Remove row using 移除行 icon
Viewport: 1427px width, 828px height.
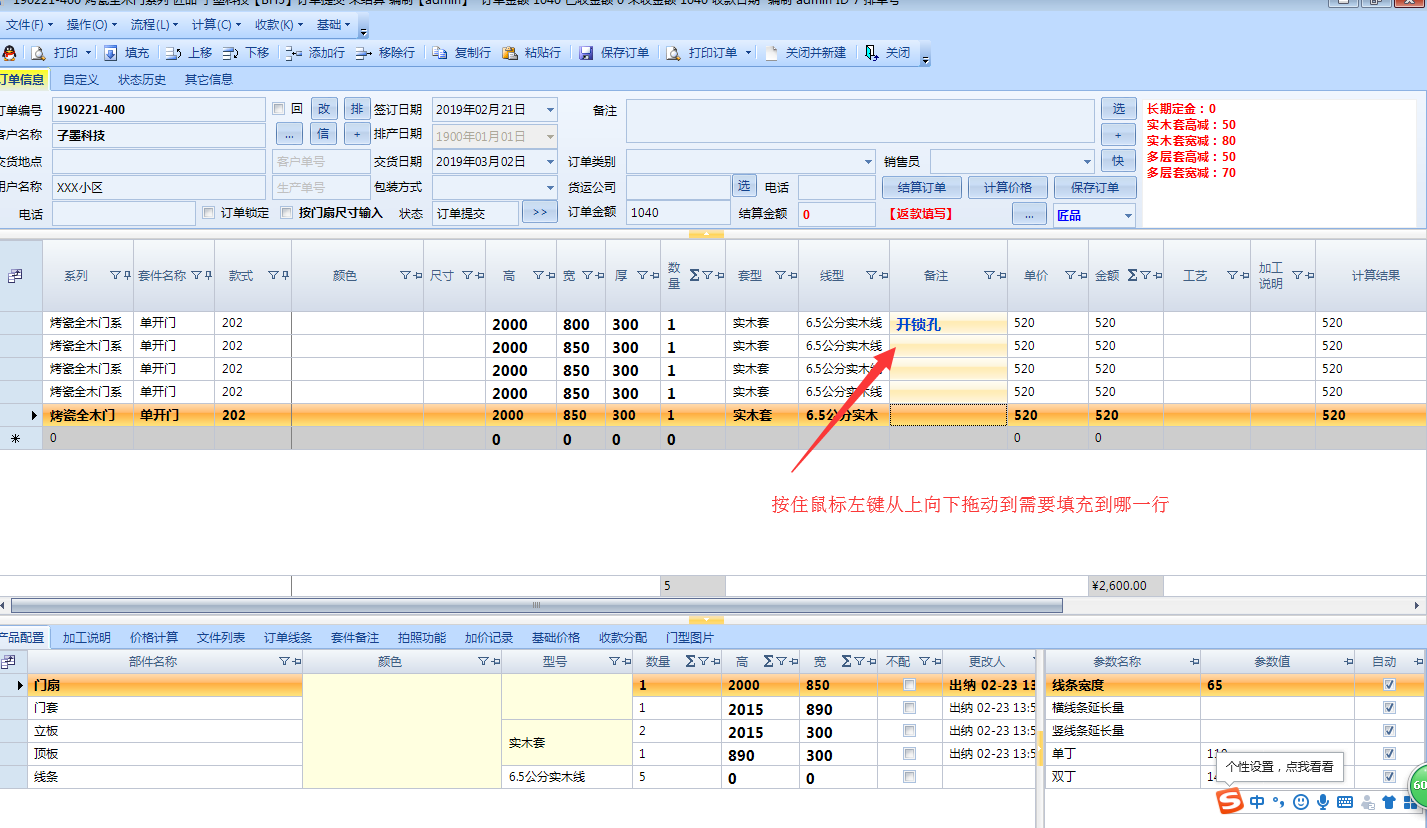(x=363, y=53)
